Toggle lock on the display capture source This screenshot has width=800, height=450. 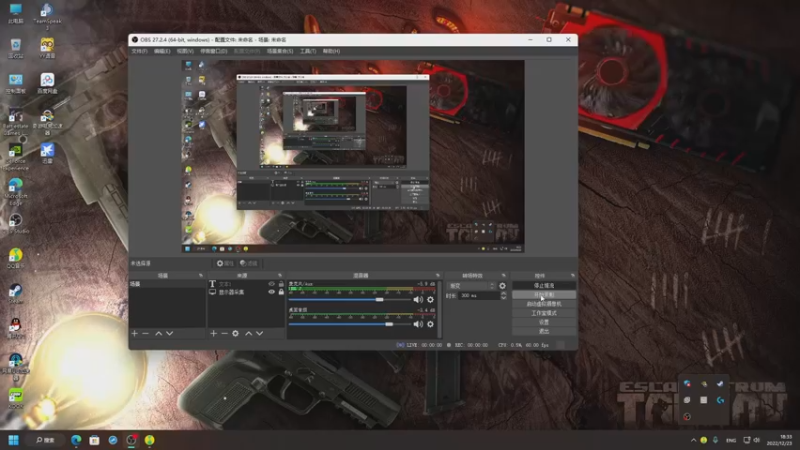pyautogui.click(x=281, y=292)
